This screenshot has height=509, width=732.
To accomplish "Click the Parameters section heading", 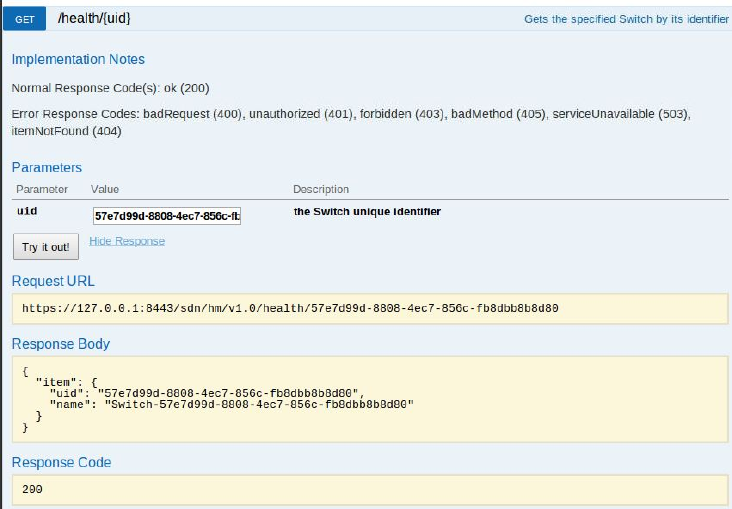I will (47, 167).
